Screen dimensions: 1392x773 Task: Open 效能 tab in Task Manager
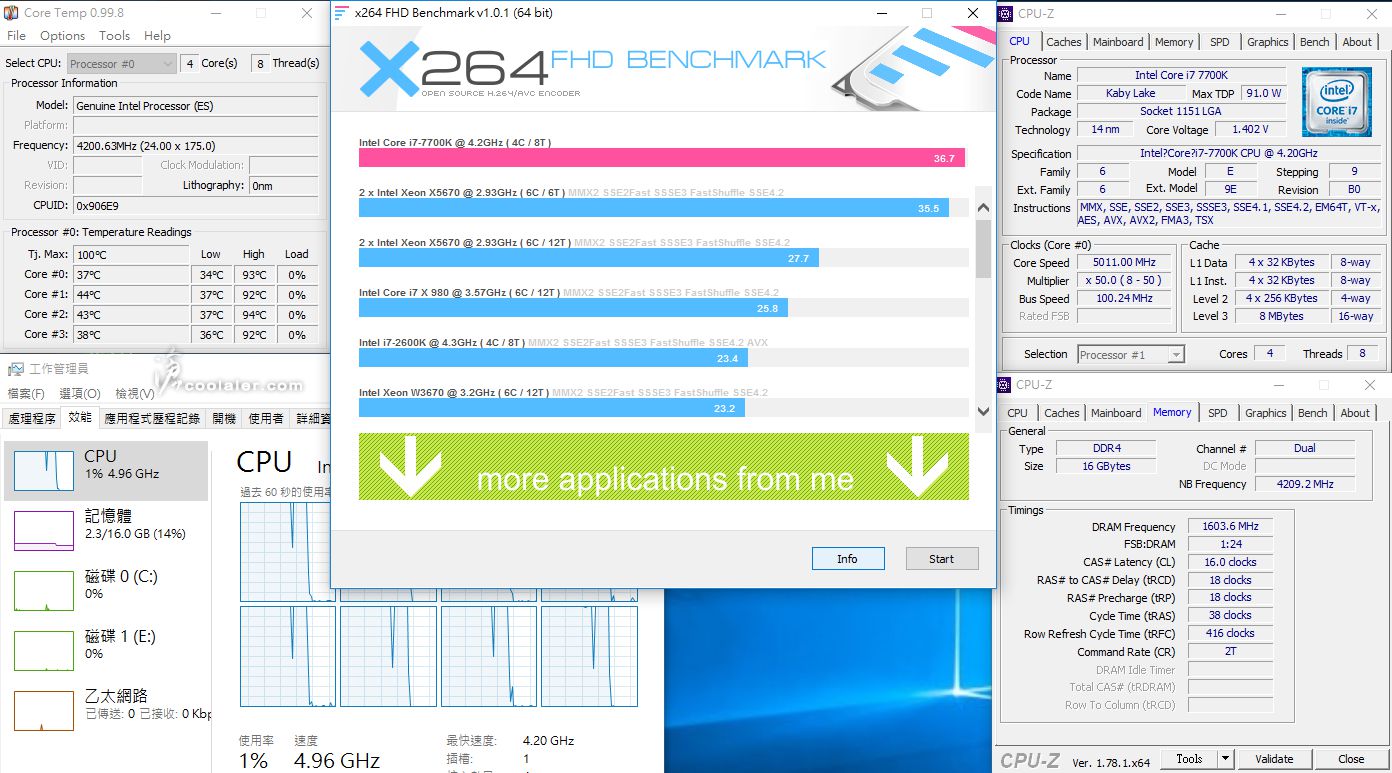pos(80,418)
